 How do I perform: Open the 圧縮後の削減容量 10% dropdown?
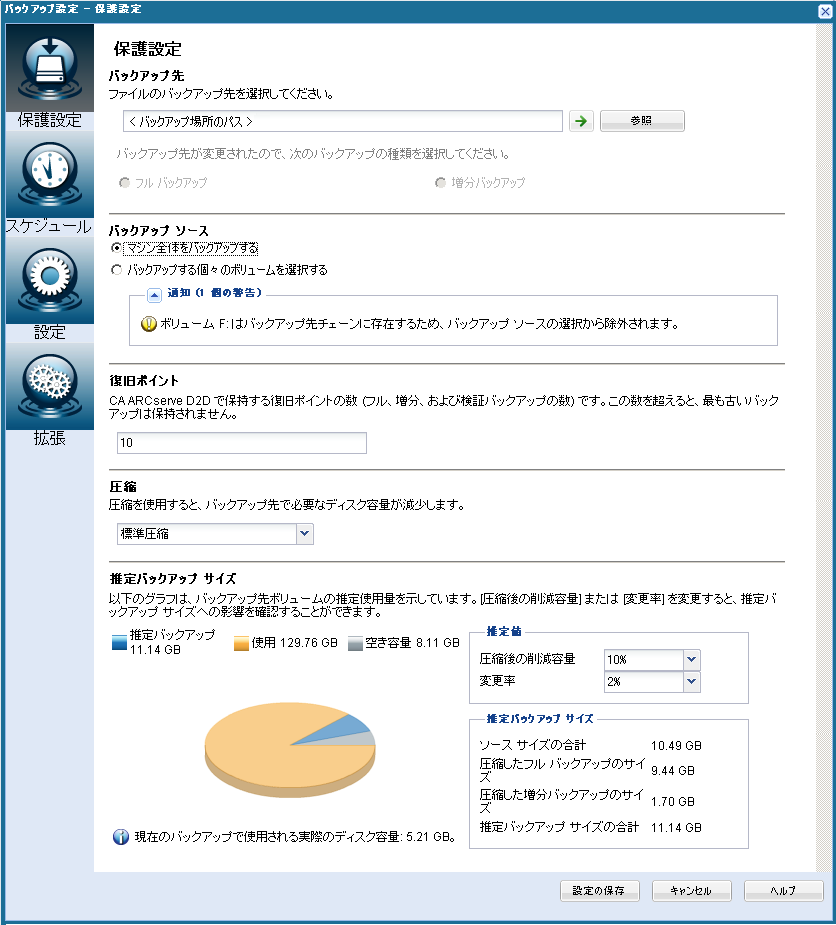[691, 660]
